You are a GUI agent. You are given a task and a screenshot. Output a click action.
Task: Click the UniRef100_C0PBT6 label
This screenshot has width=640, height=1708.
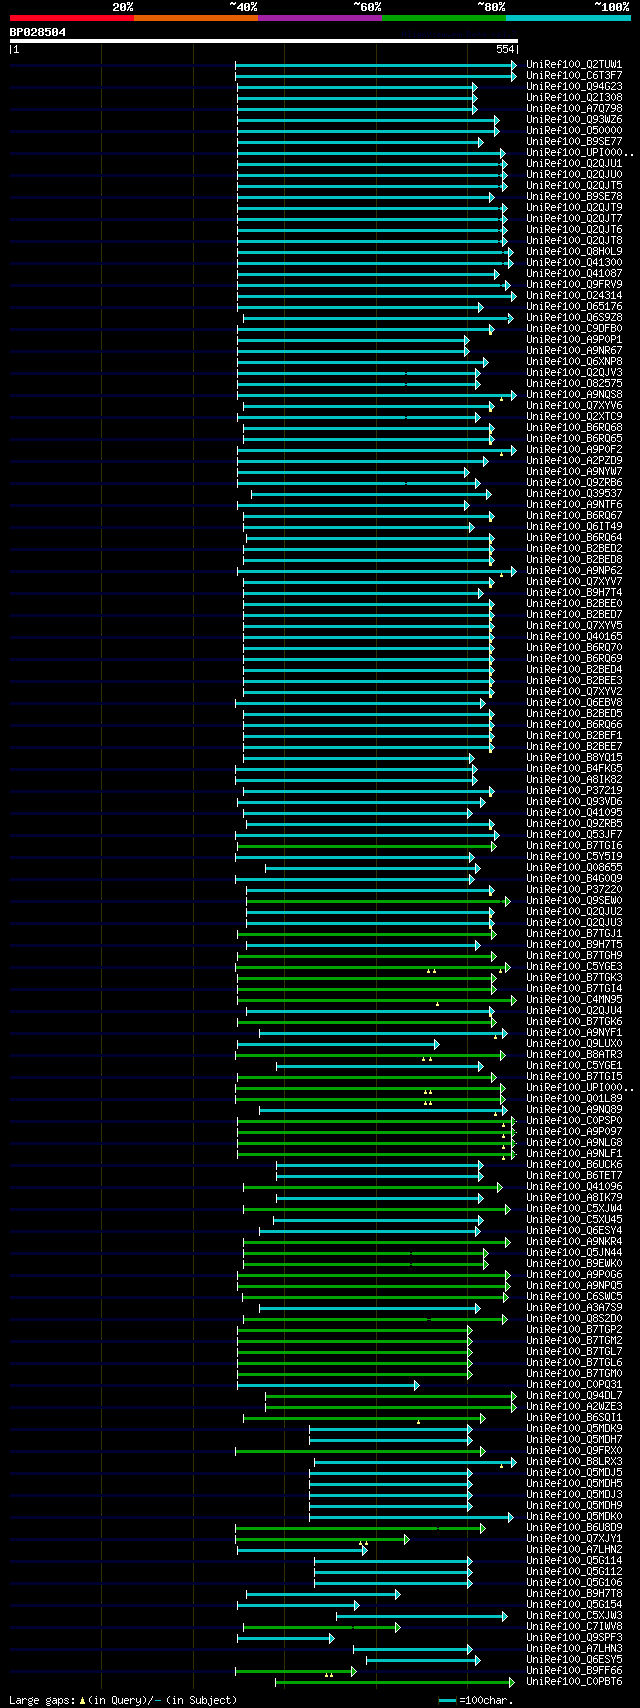574,1681
